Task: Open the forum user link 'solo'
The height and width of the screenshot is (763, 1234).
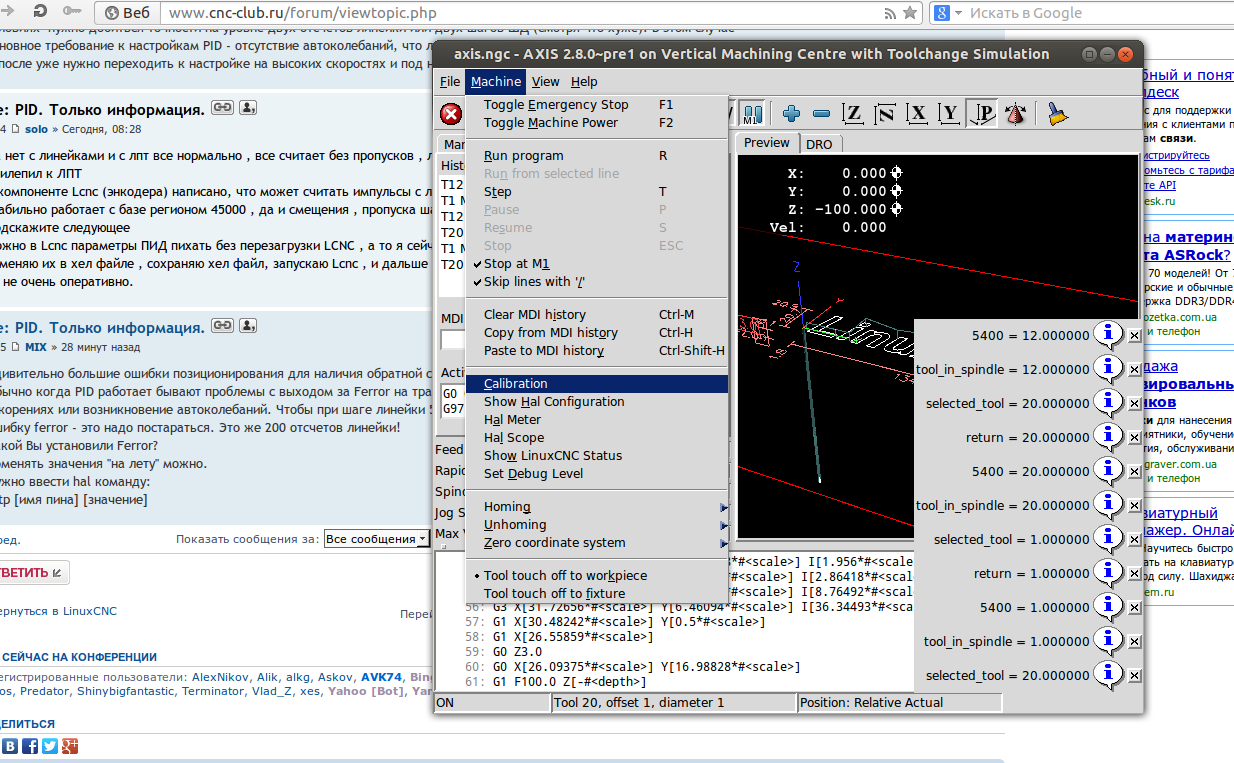Action: point(36,129)
